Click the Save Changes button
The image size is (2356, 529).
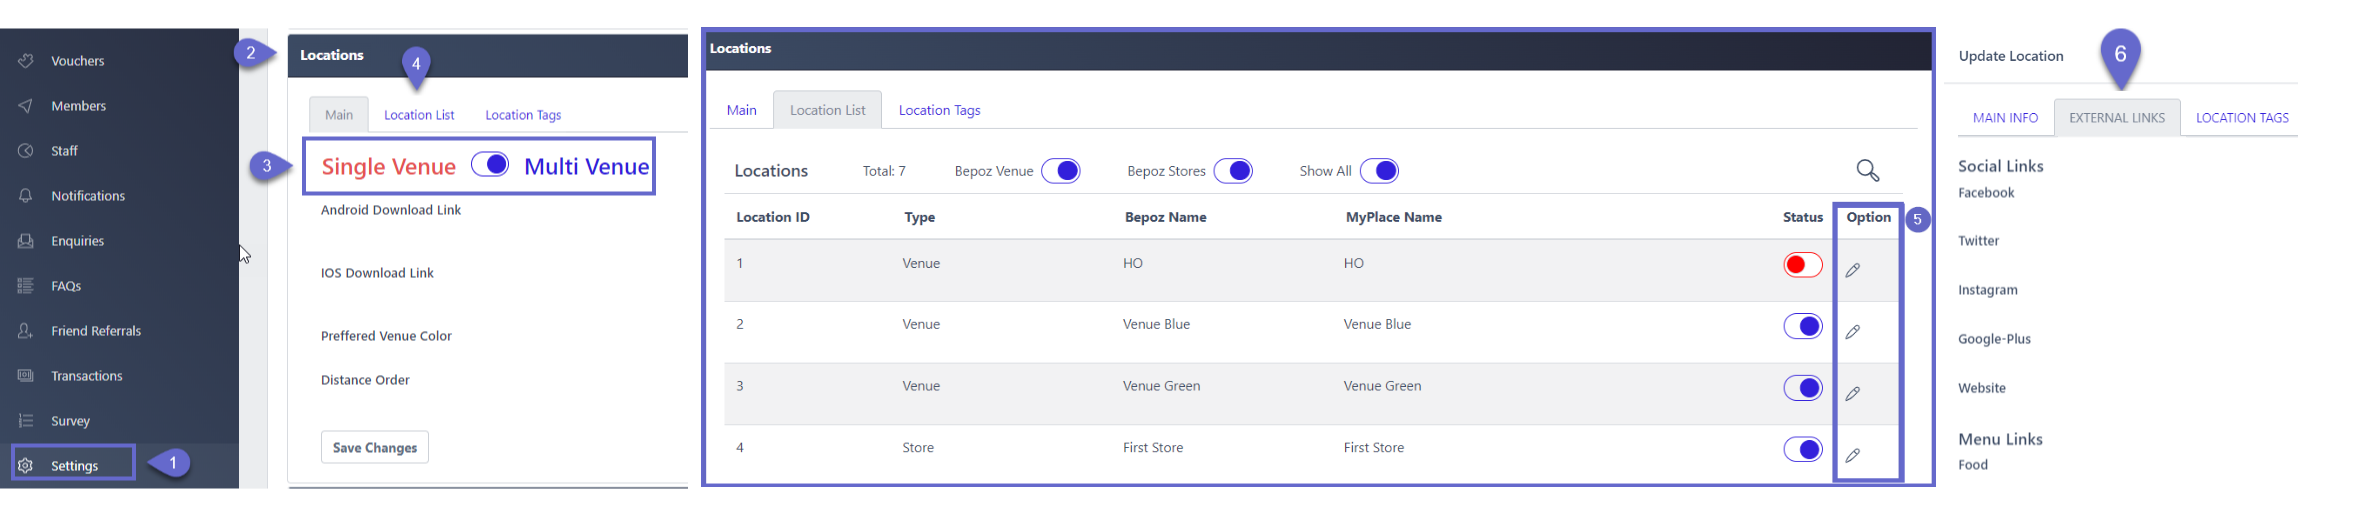click(x=375, y=448)
